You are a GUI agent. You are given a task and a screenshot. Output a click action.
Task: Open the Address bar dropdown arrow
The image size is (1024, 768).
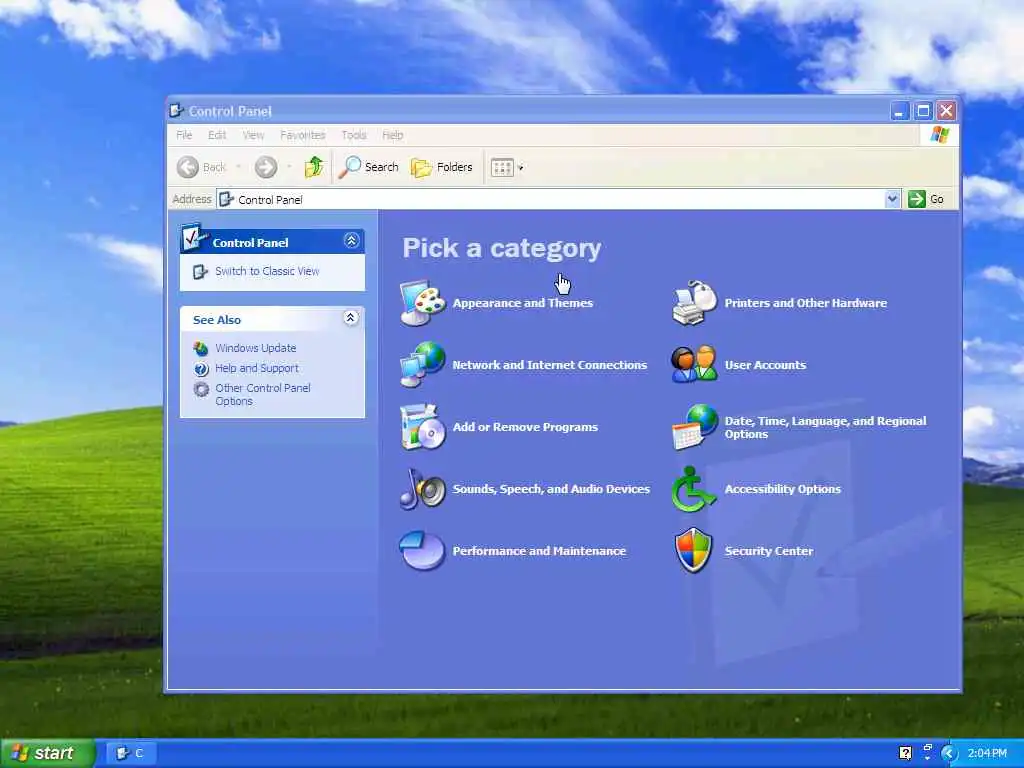tap(892, 199)
